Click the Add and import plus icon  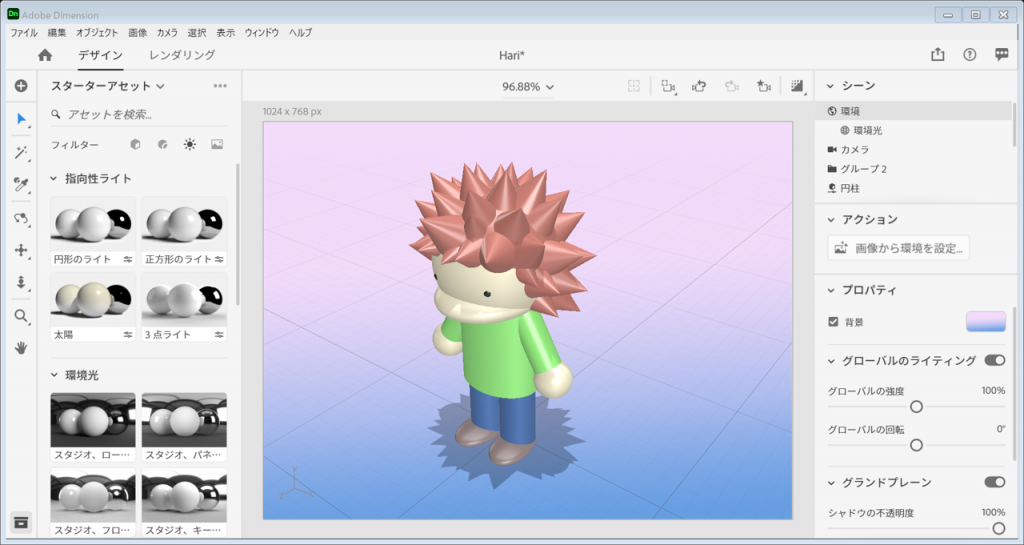tap(20, 86)
